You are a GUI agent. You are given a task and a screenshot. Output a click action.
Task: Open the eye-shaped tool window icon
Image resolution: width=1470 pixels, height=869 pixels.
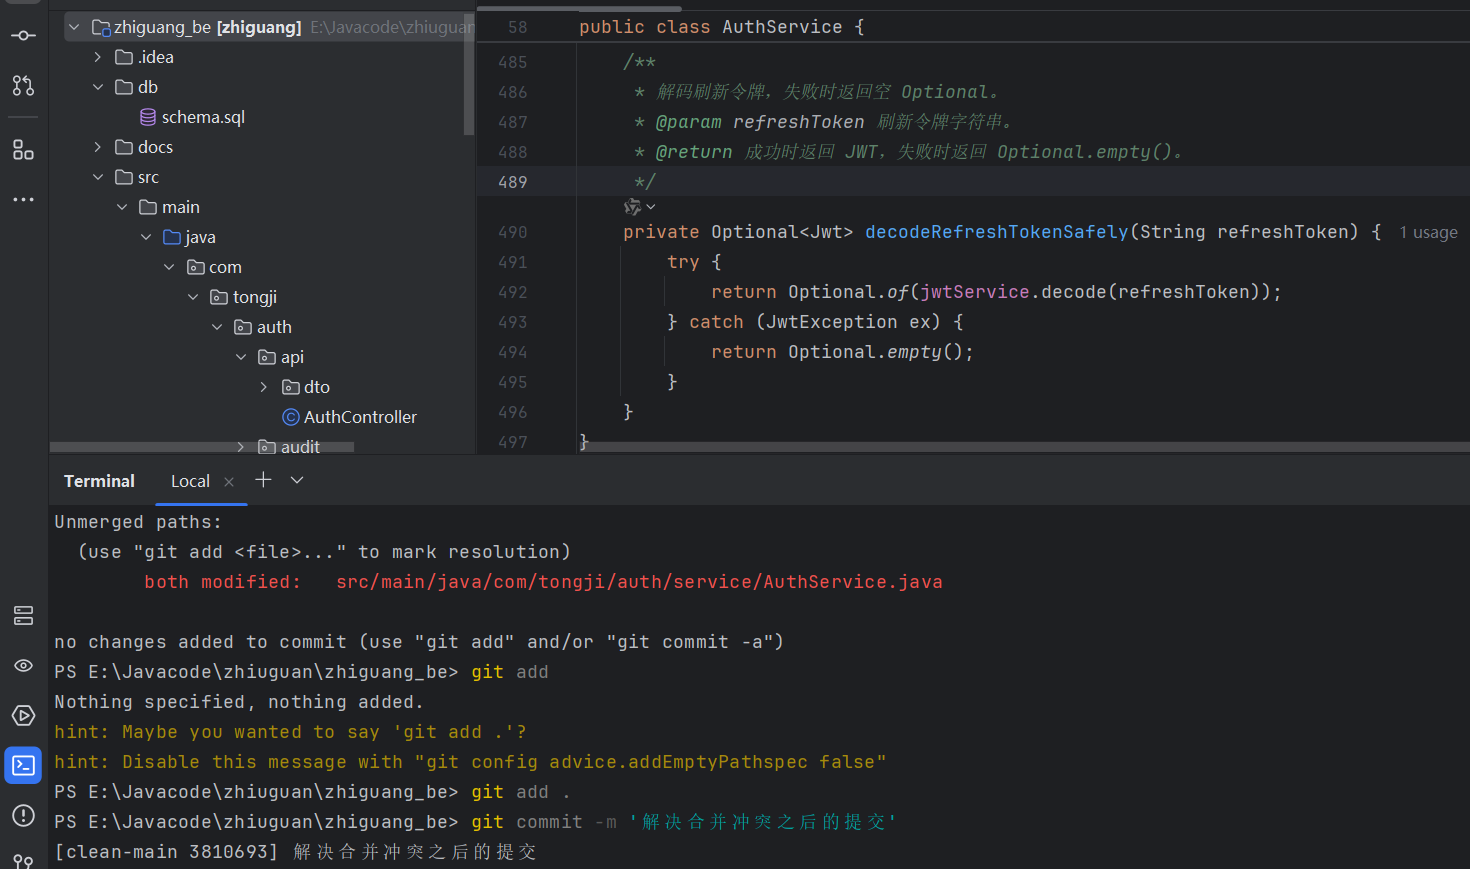coord(23,666)
